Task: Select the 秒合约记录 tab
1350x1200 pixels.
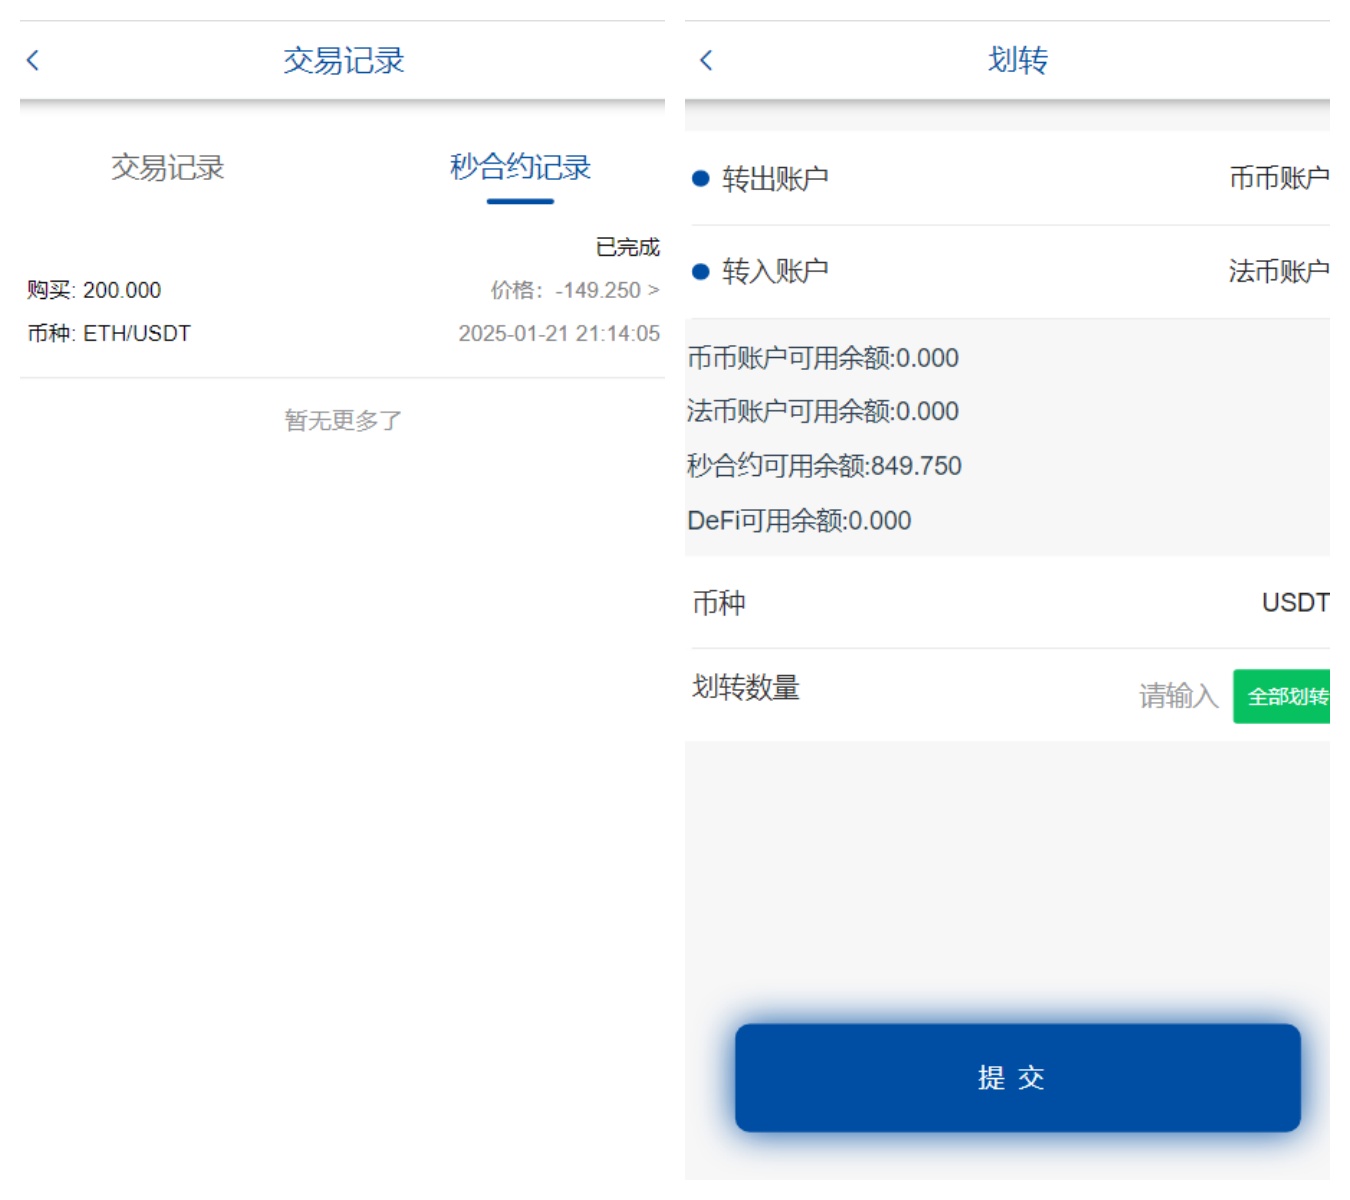Action: click(x=520, y=168)
